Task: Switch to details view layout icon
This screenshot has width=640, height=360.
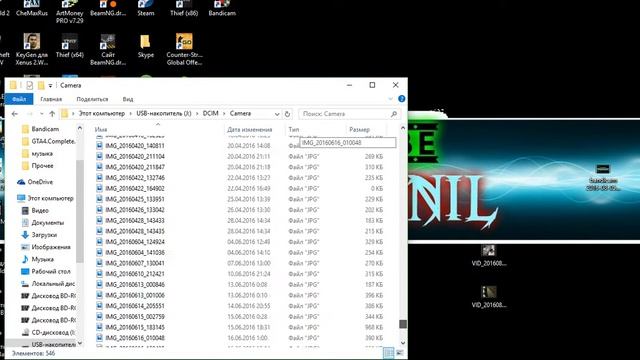Action: click(x=389, y=353)
